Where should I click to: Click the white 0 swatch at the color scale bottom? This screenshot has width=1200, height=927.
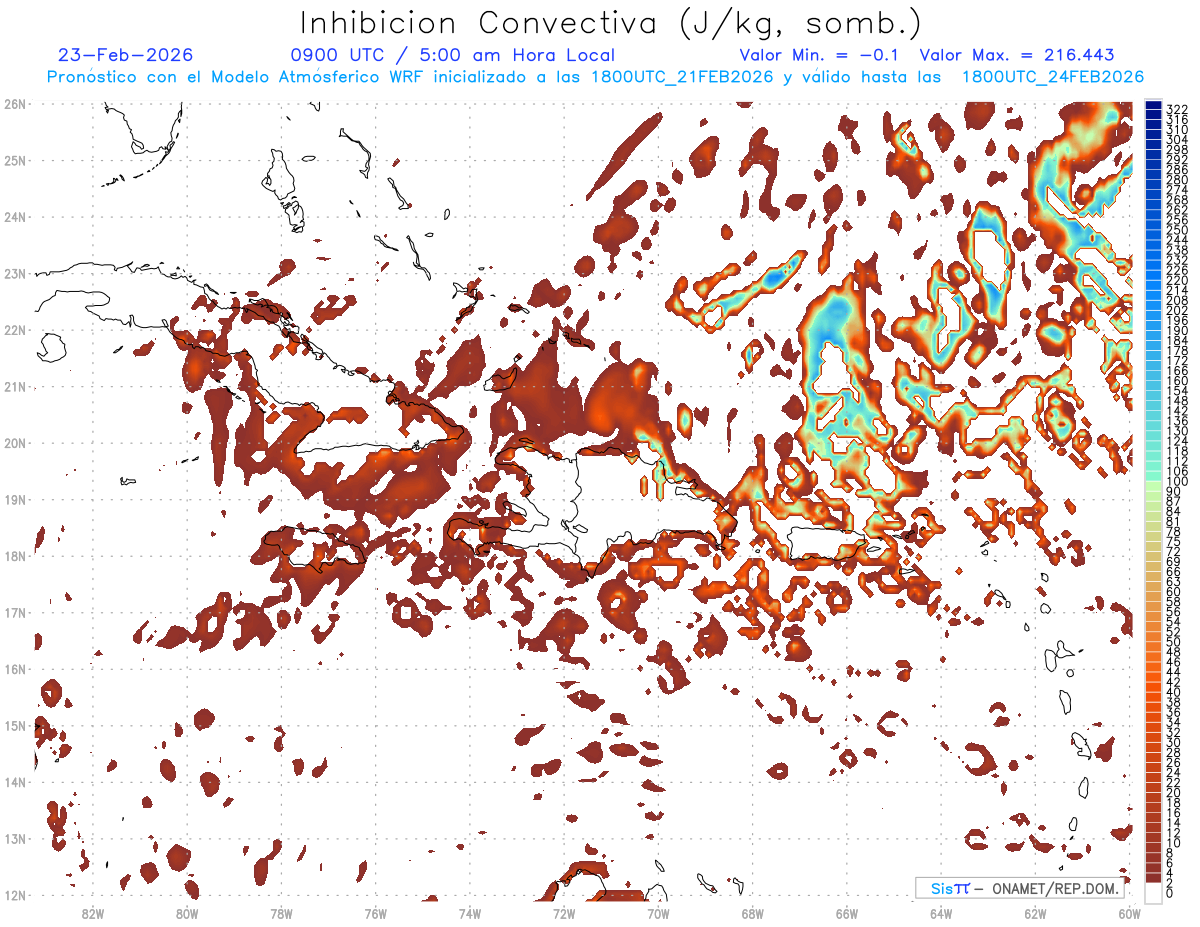(x=1153, y=893)
